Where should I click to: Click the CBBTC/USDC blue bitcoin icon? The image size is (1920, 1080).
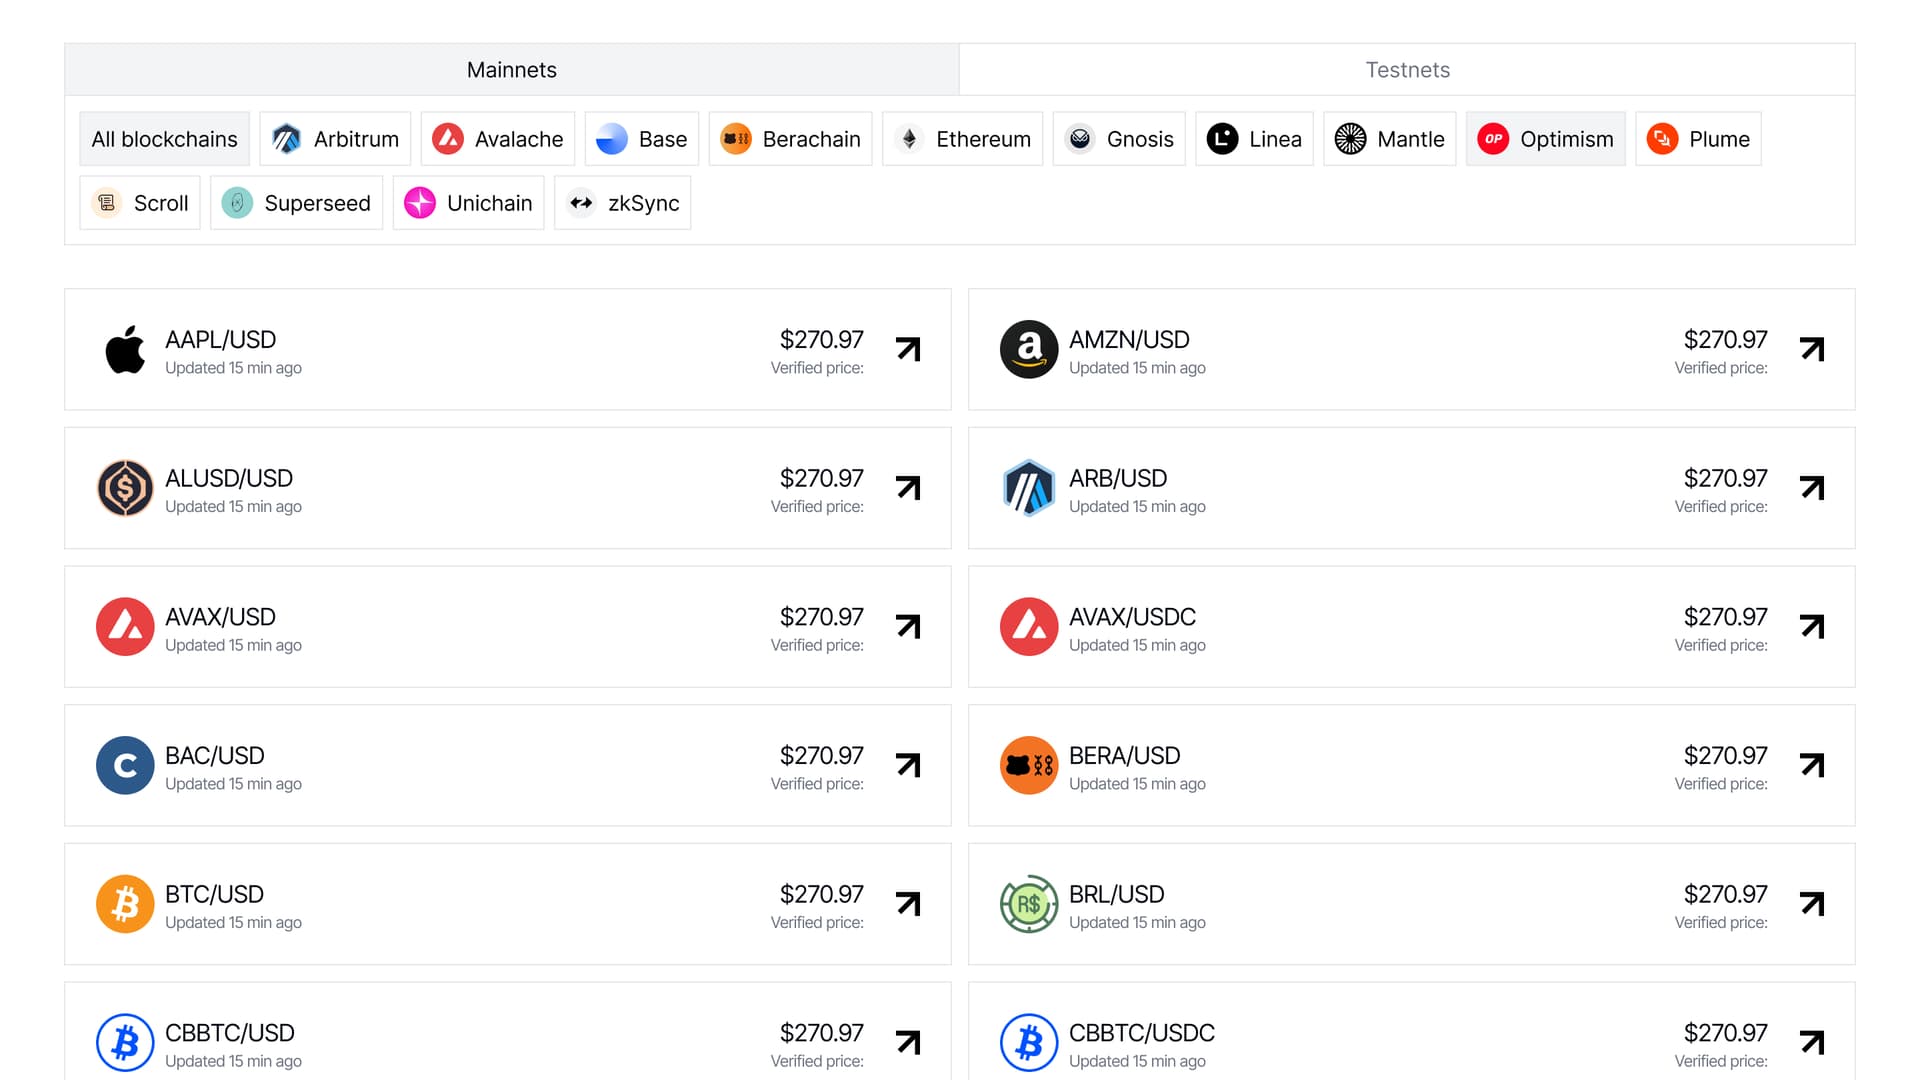[1029, 1043]
